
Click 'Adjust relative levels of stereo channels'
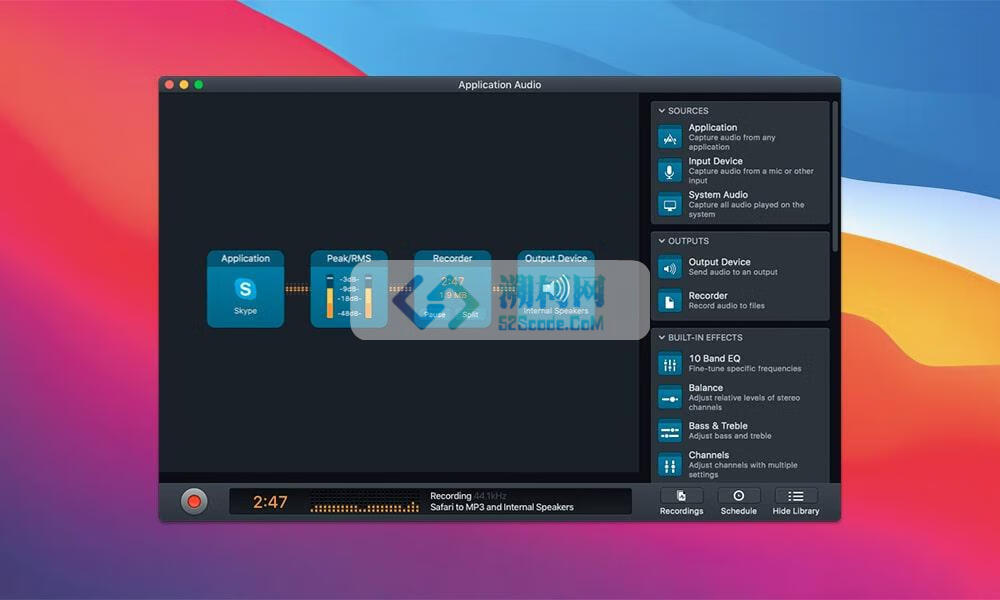click(744, 402)
